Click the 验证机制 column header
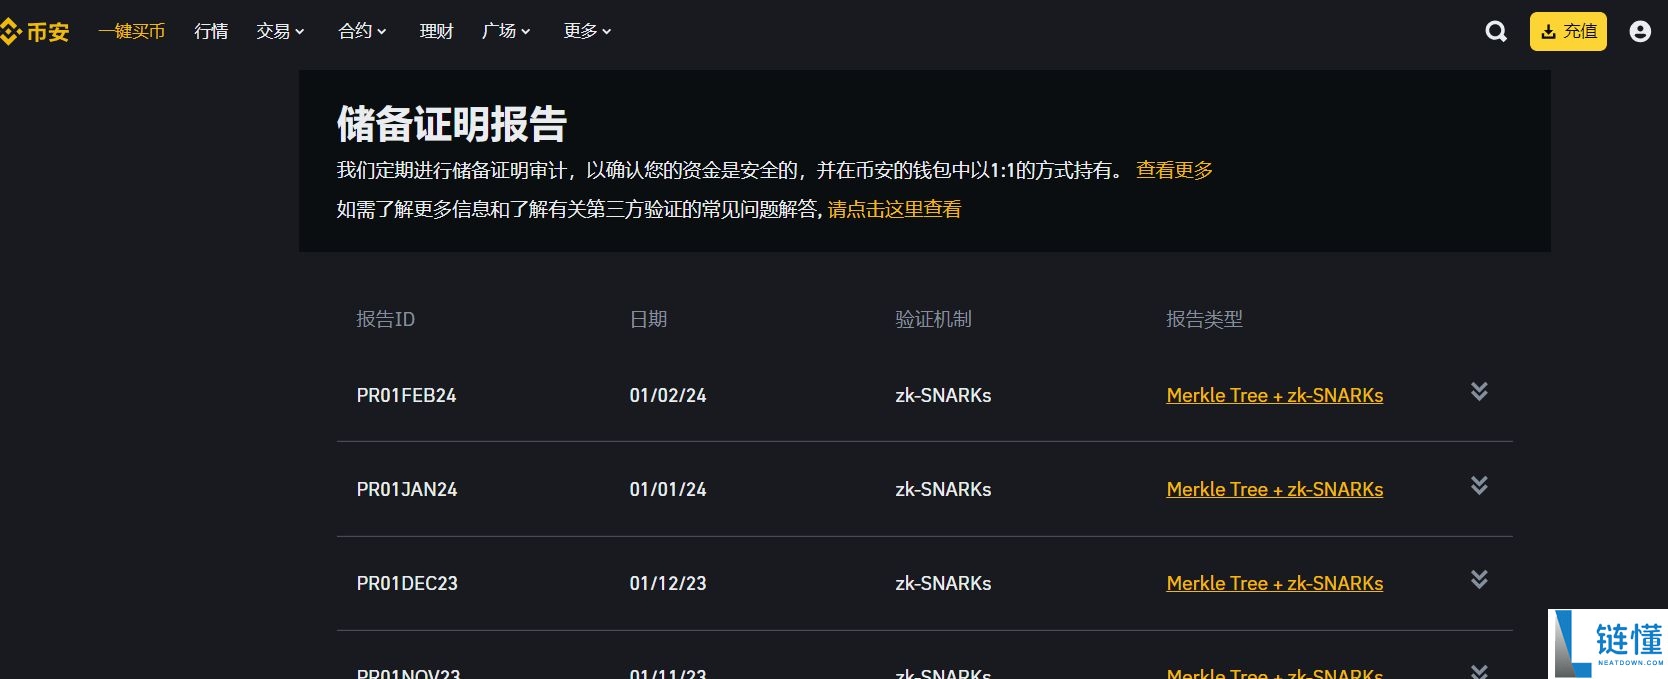The image size is (1668, 679). 933,319
